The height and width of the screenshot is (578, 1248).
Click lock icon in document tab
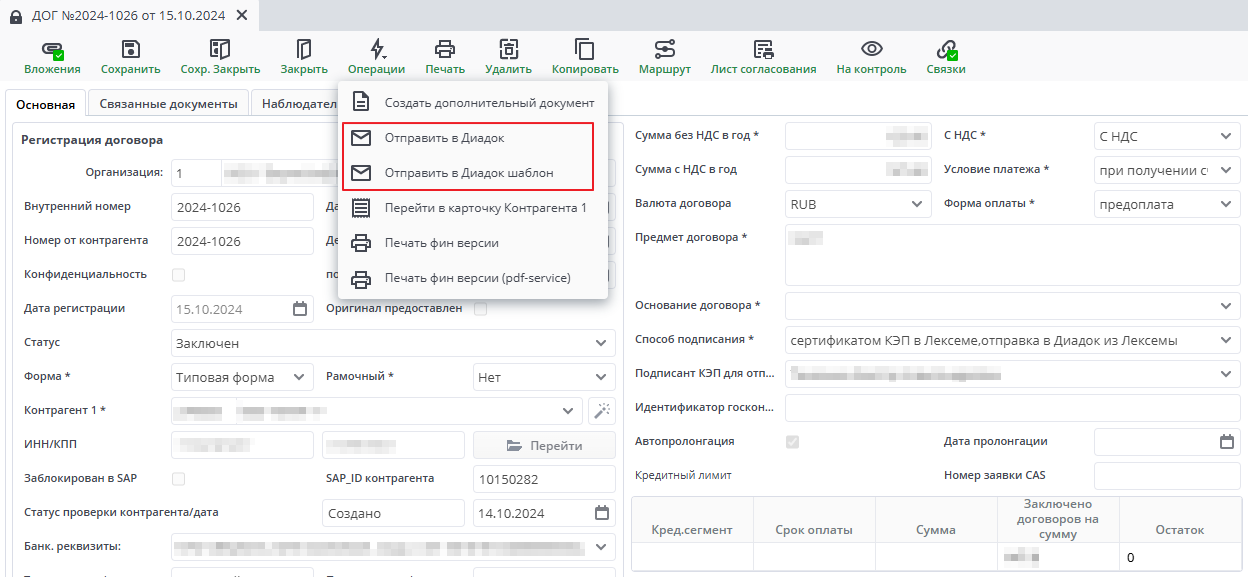click(15, 16)
